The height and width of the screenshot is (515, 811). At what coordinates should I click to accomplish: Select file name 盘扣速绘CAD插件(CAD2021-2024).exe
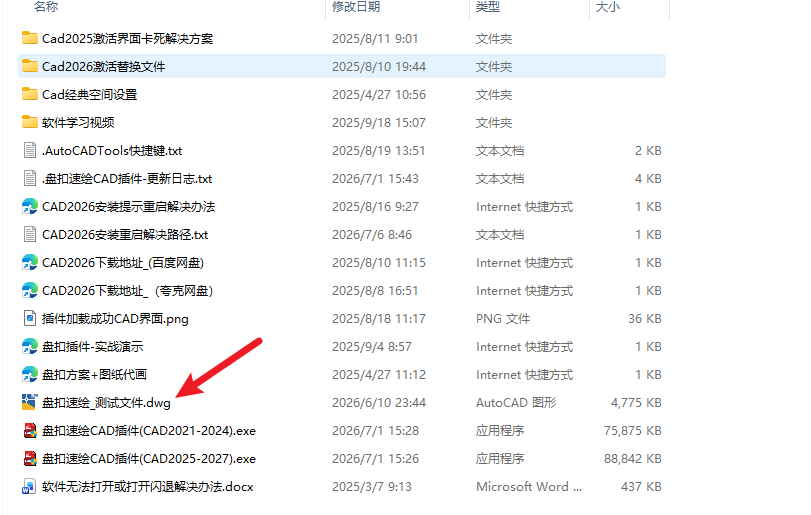[x=149, y=431]
